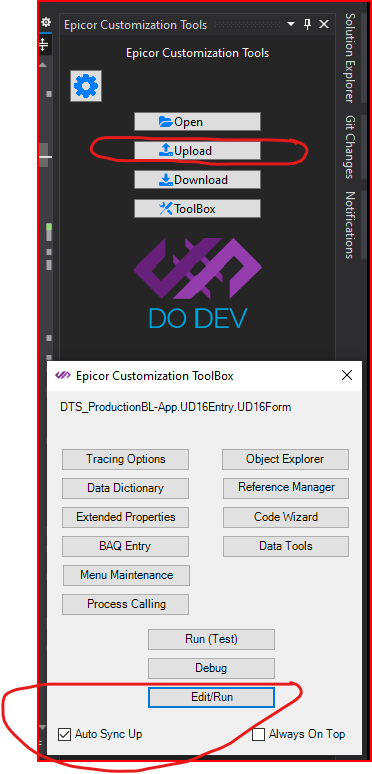This screenshot has height=774, width=372.
Task: Open Tracing Options
Action: (x=125, y=459)
